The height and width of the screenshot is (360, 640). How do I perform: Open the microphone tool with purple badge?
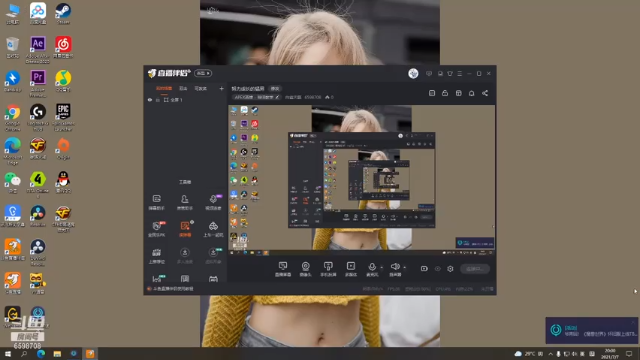(x=213, y=202)
